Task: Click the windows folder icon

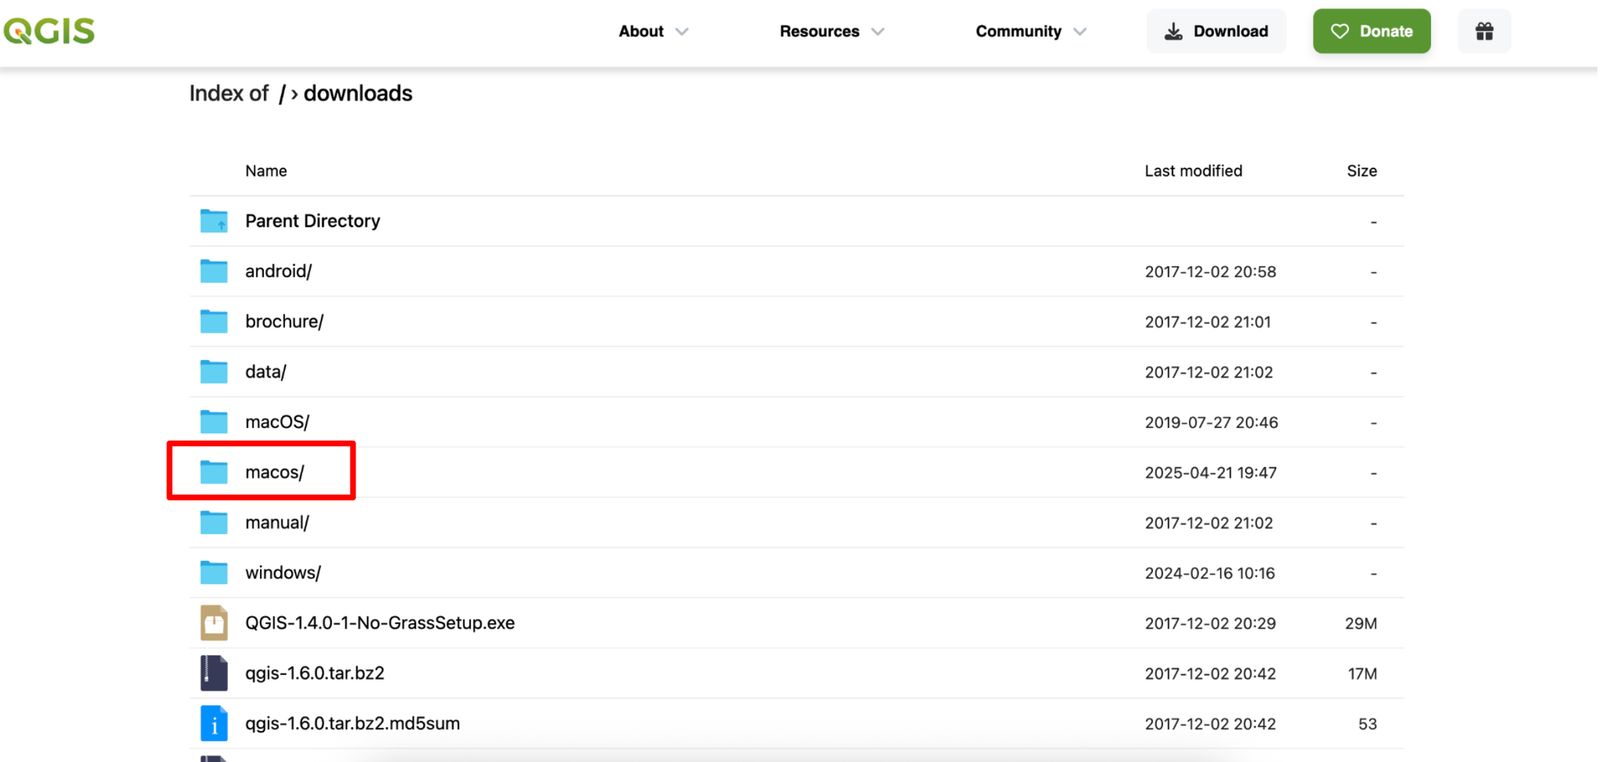Action: 214,572
